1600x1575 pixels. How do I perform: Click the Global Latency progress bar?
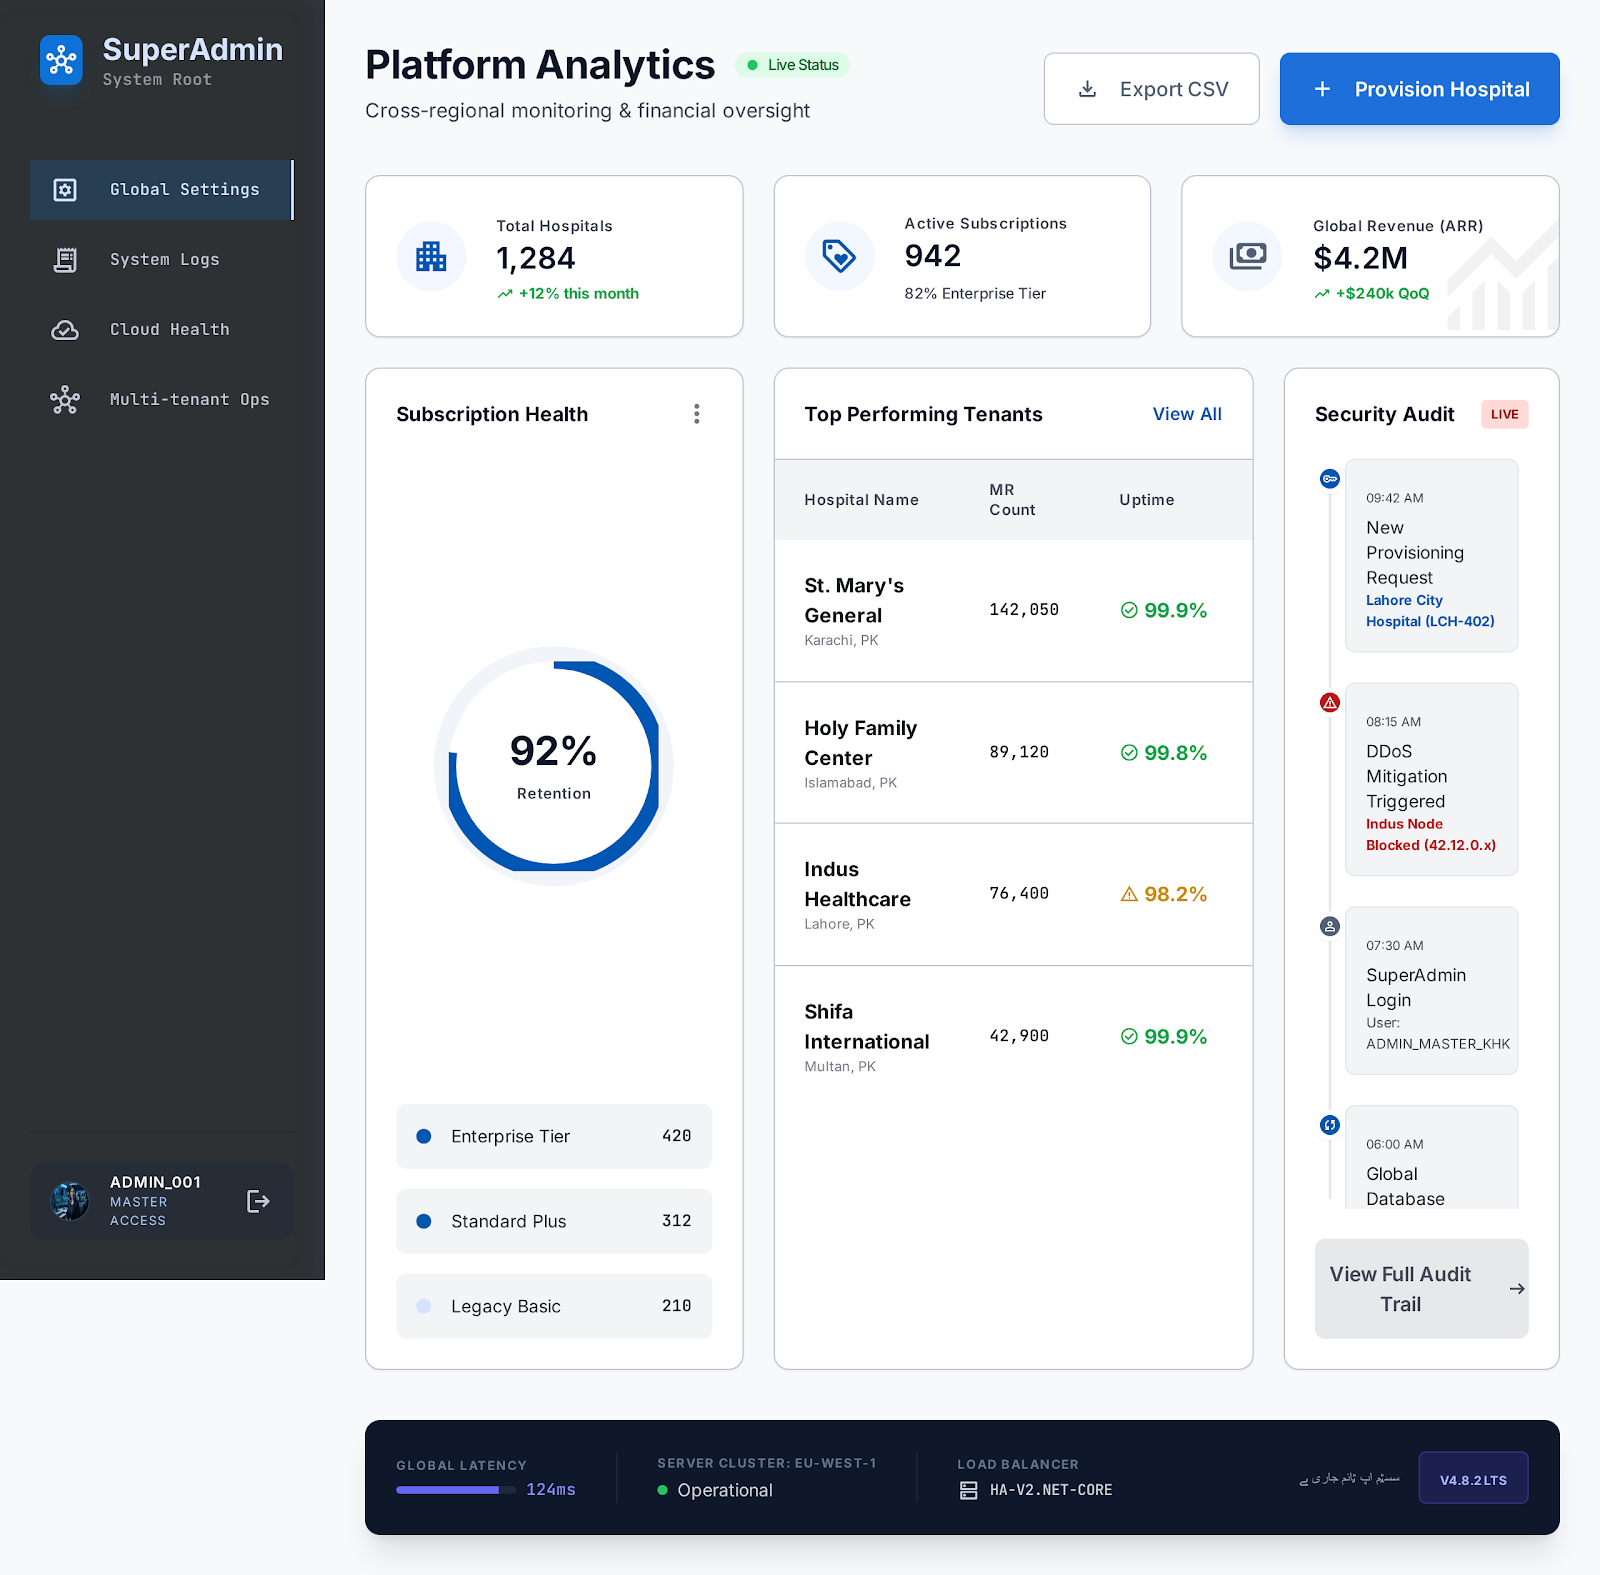[x=455, y=1490]
